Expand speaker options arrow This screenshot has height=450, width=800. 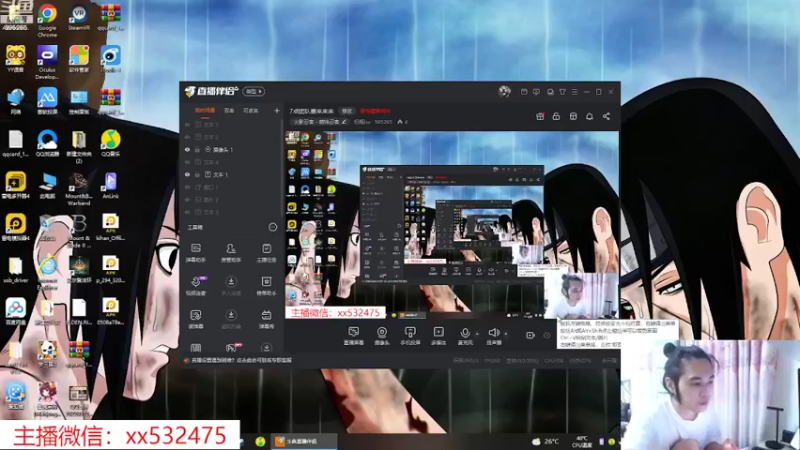click(506, 334)
